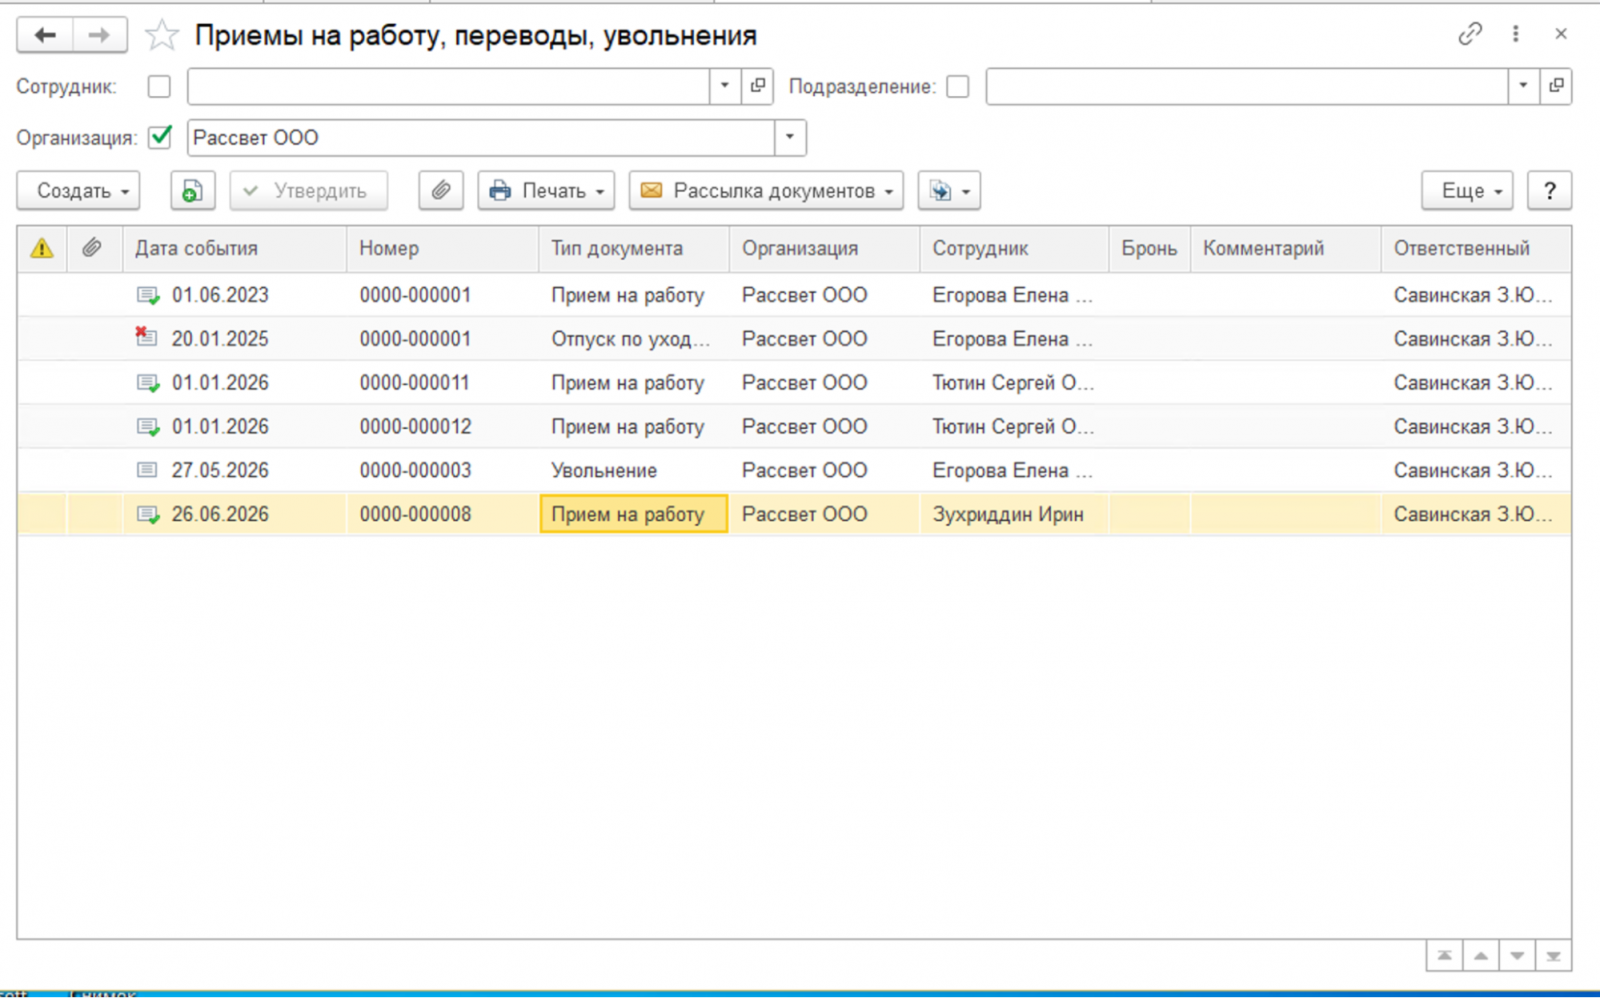Open help with the question mark button

pyautogui.click(x=1549, y=191)
